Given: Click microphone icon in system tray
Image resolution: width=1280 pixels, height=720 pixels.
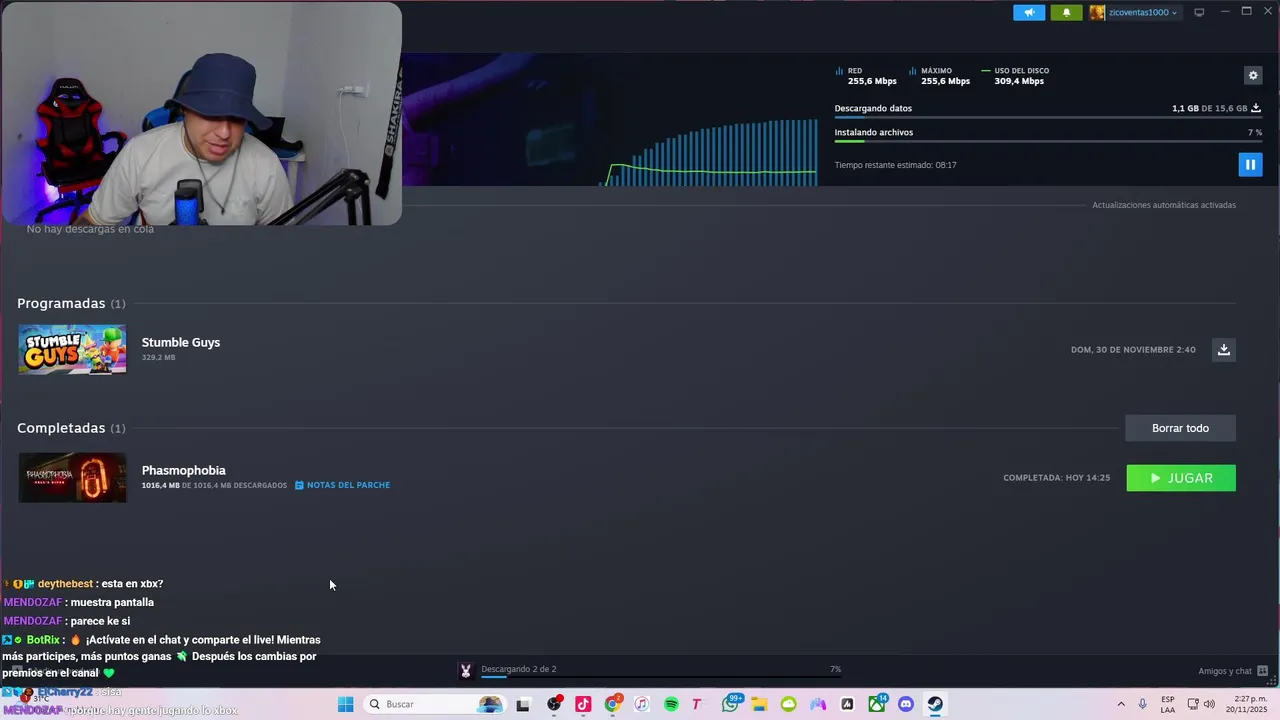Looking at the screenshot, I should tap(1142, 704).
